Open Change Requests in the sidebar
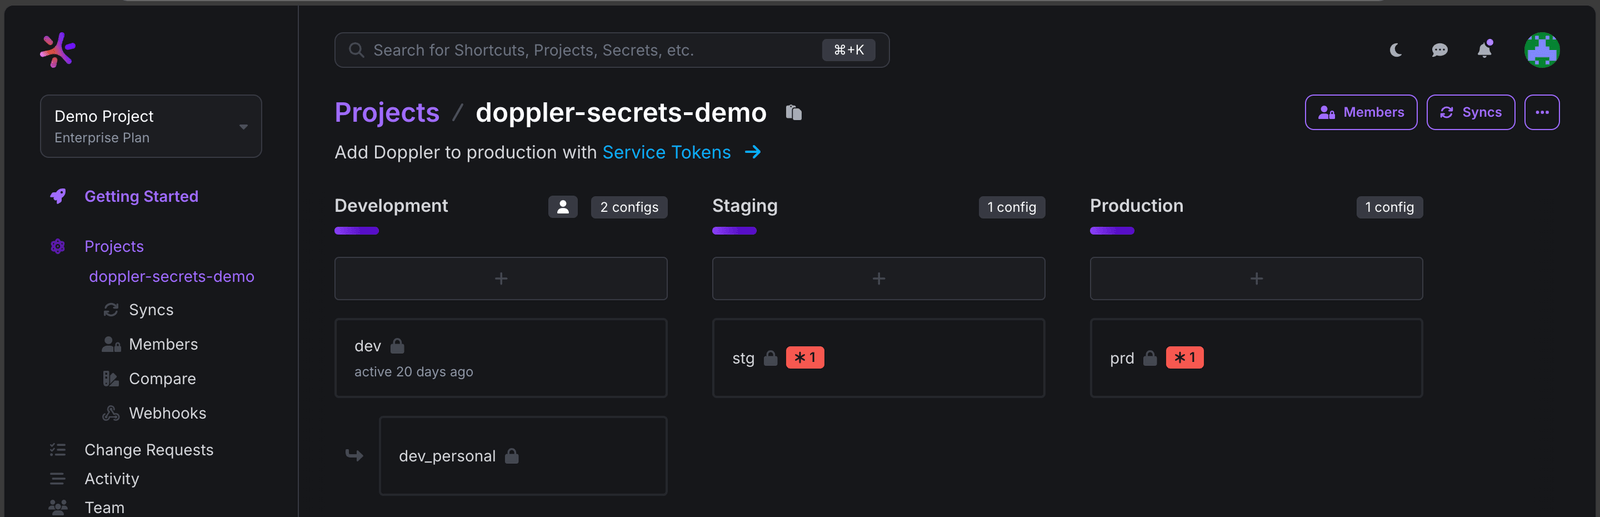The width and height of the screenshot is (1600, 517). [149, 450]
